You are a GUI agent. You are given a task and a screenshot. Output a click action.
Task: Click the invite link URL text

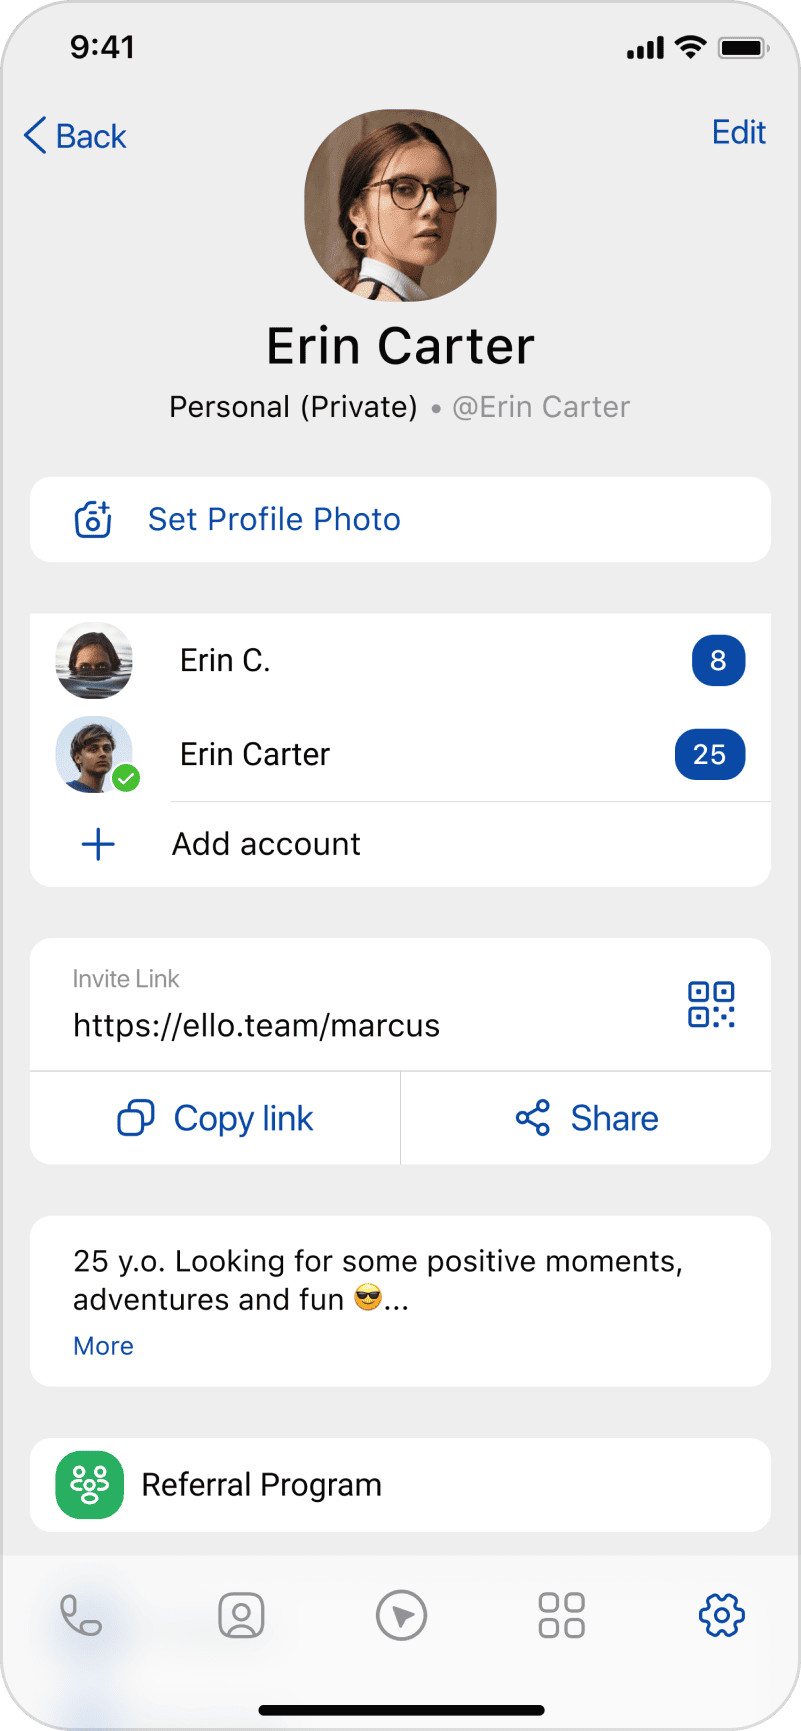[256, 1025]
